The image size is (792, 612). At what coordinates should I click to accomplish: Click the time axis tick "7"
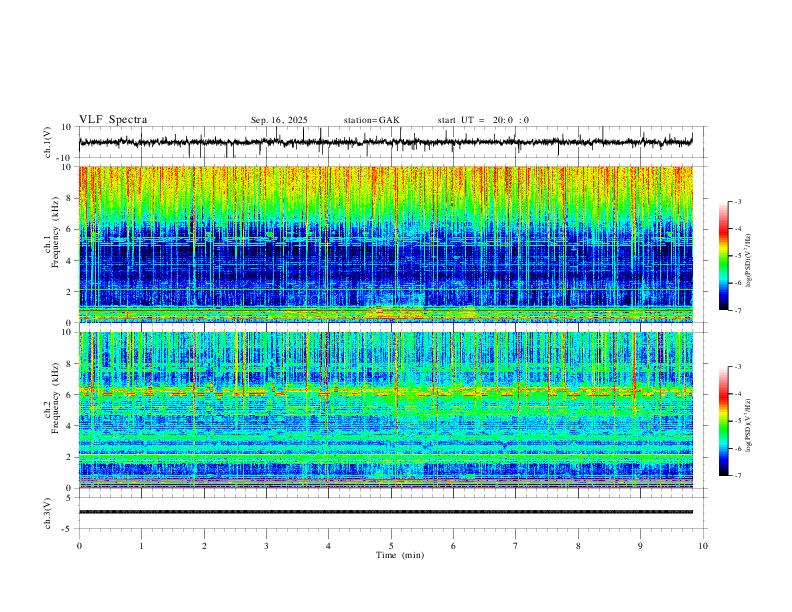(516, 546)
